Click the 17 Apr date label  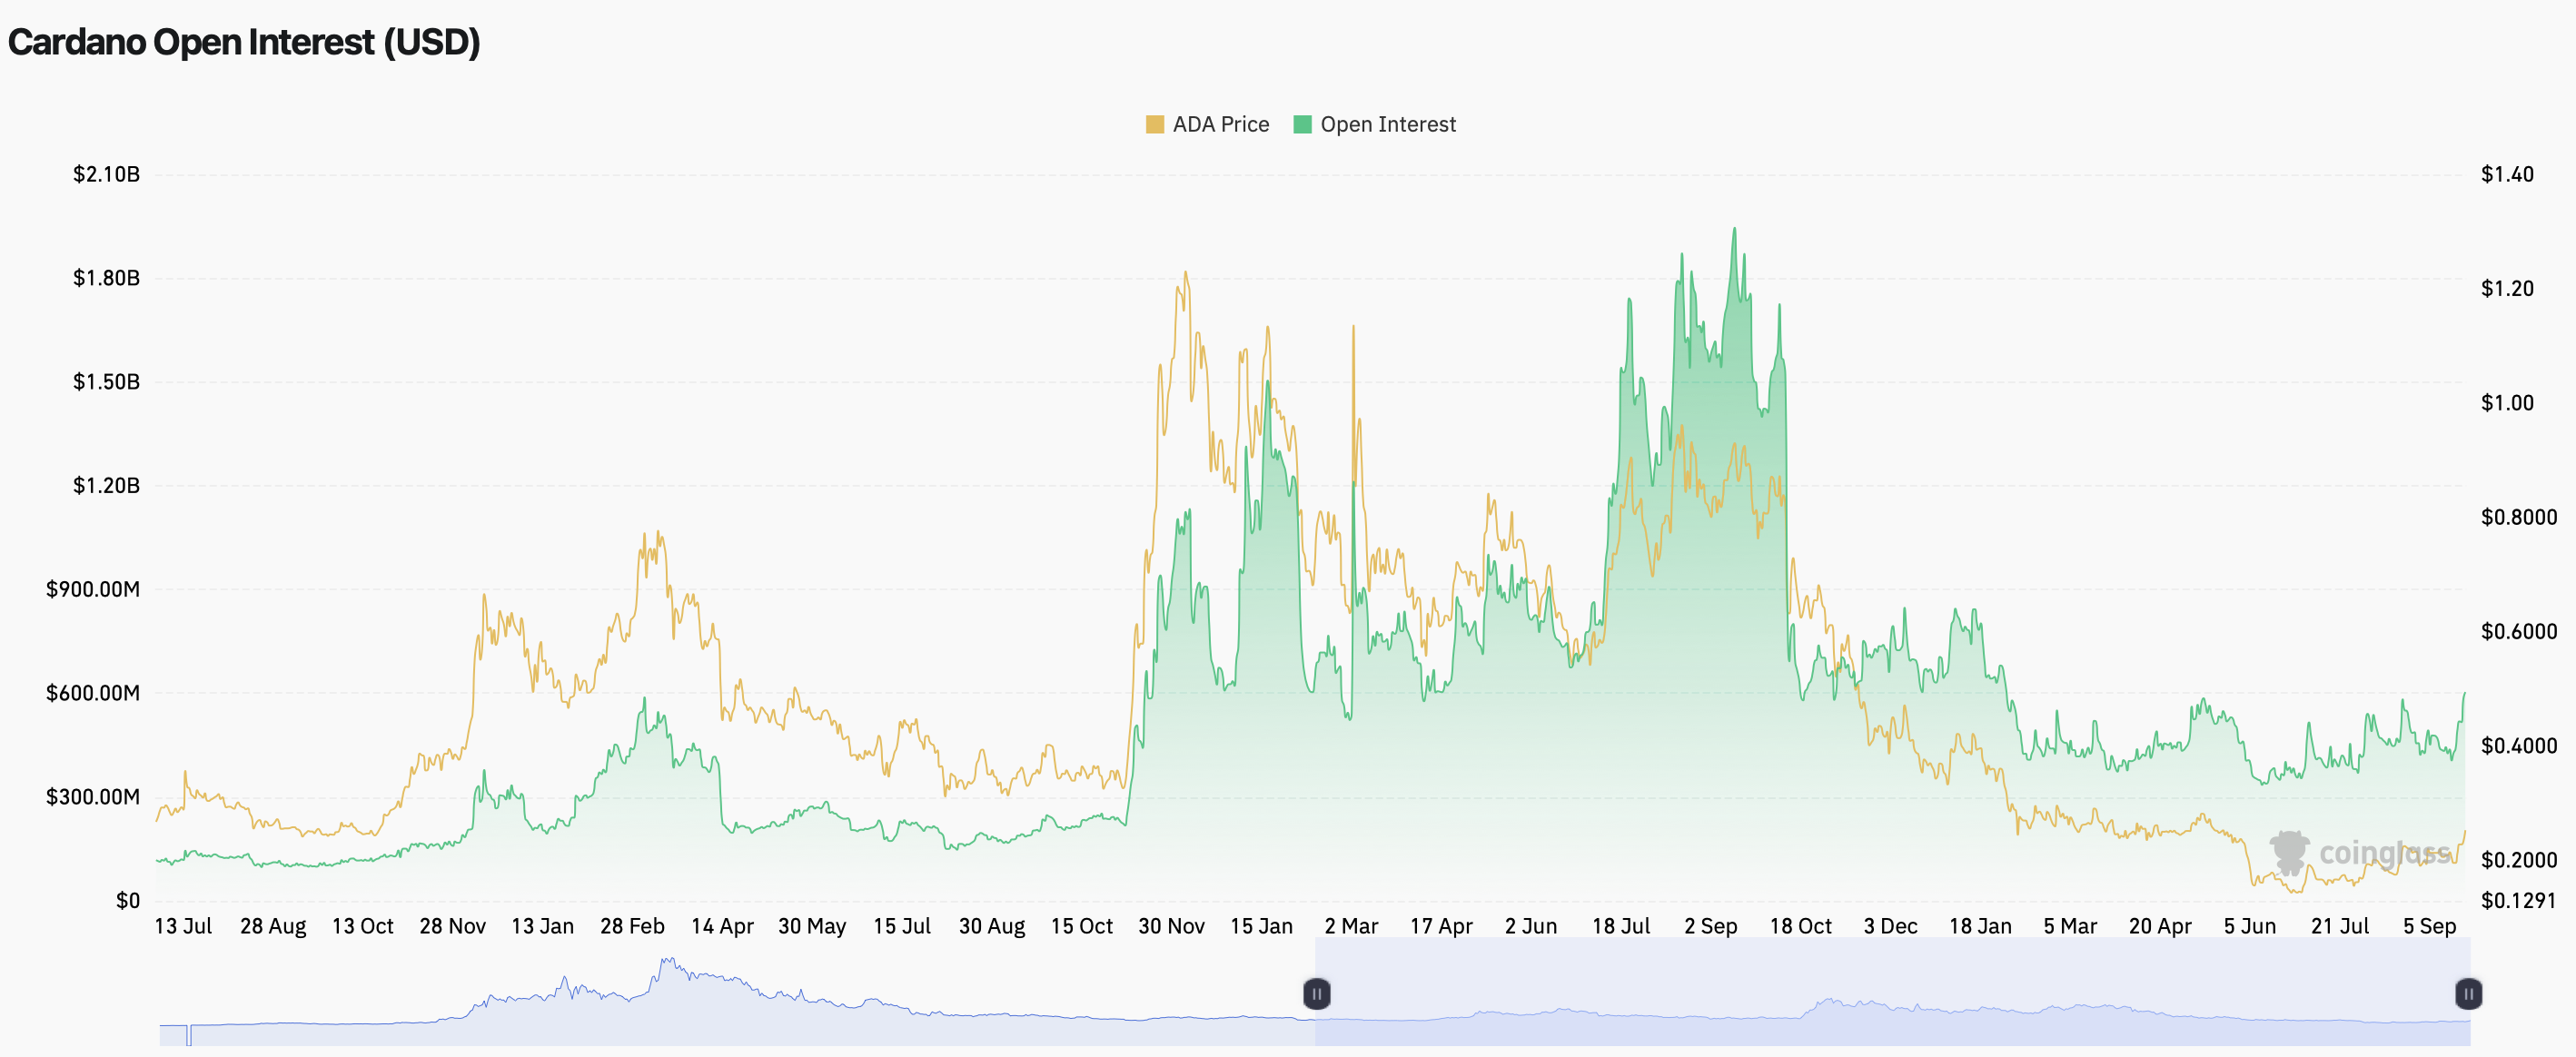pyautogui.click(x=1441, y=927)
